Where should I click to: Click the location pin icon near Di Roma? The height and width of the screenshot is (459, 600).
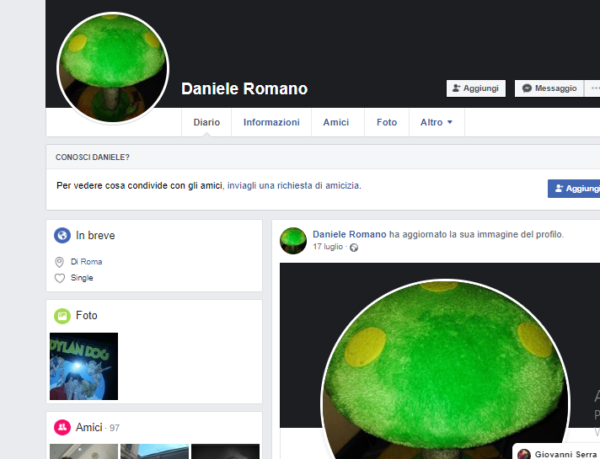59,262
